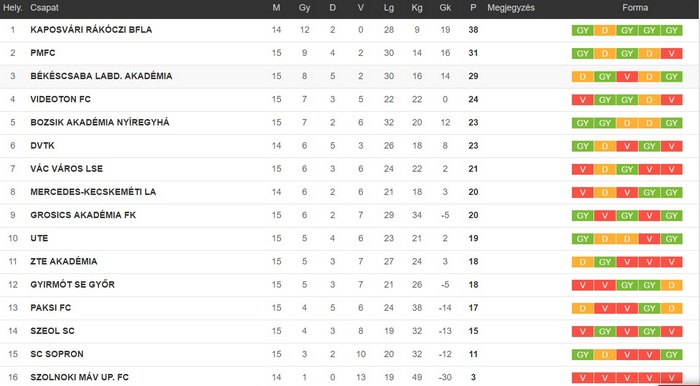Open the GYIRMÓT SE GYŐR team page
This screenshot has height=386, width=700.
pyautogui.click(x=72, y=285)
